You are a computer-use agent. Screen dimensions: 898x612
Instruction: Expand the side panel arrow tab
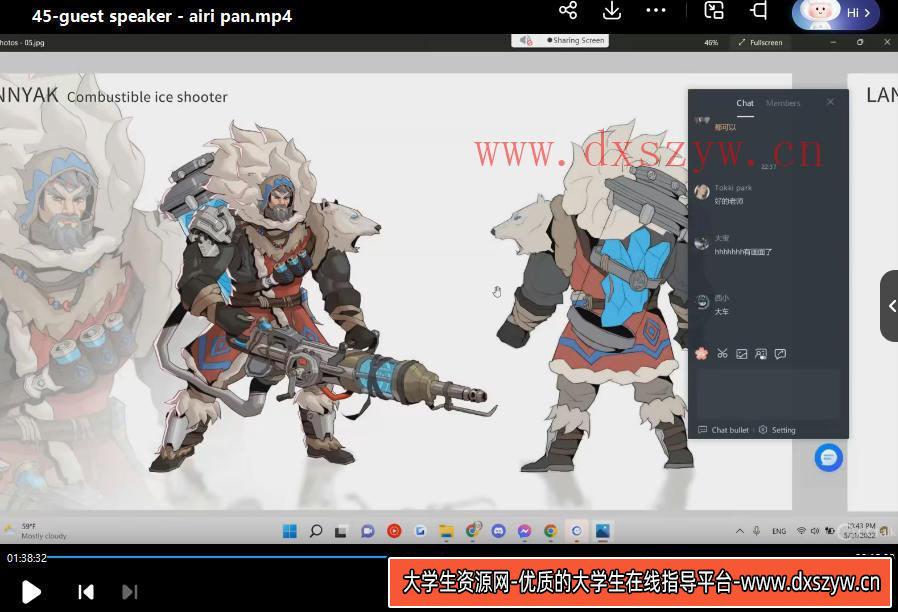(890, 306)
